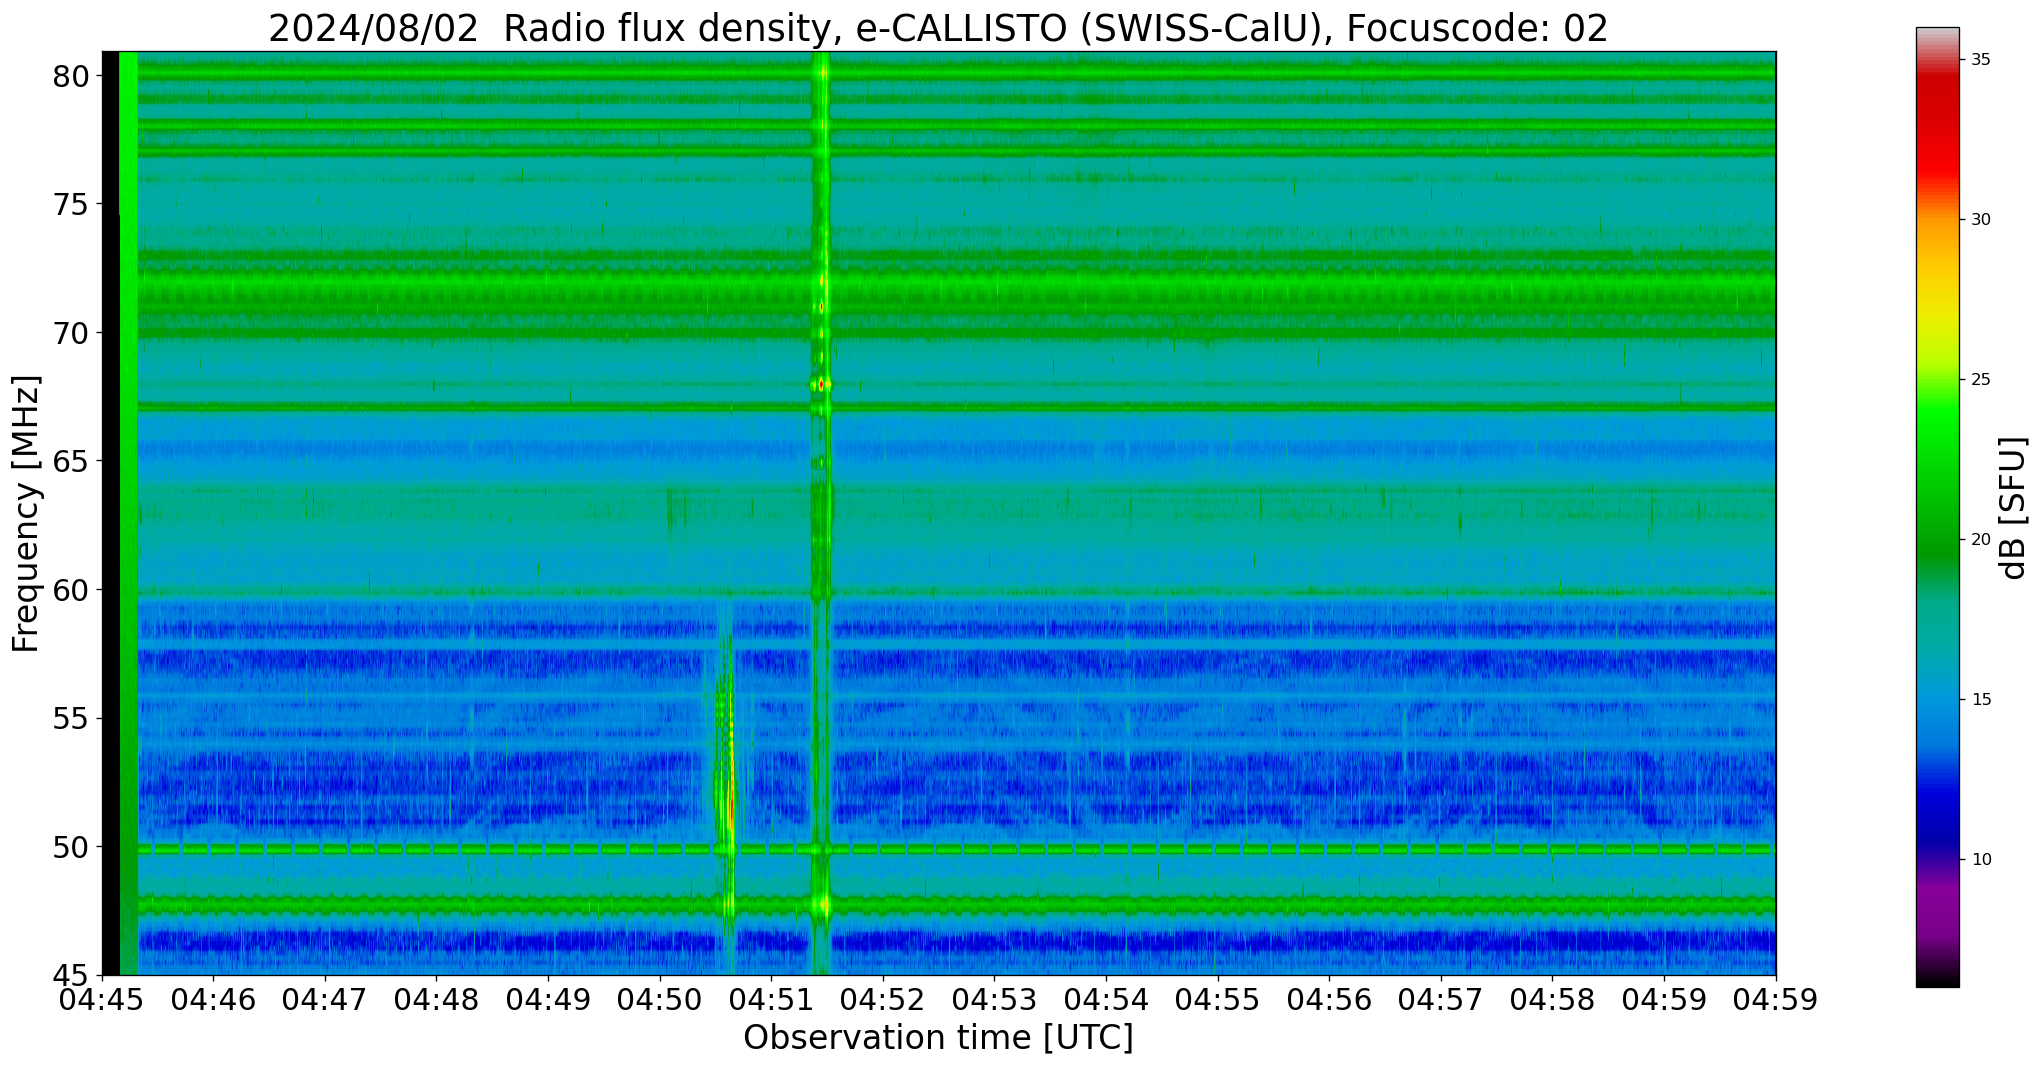Click the 60 MHz y-axis tick label
2043x1067 pixels.
pyautogui.click(x=71, y=590)
